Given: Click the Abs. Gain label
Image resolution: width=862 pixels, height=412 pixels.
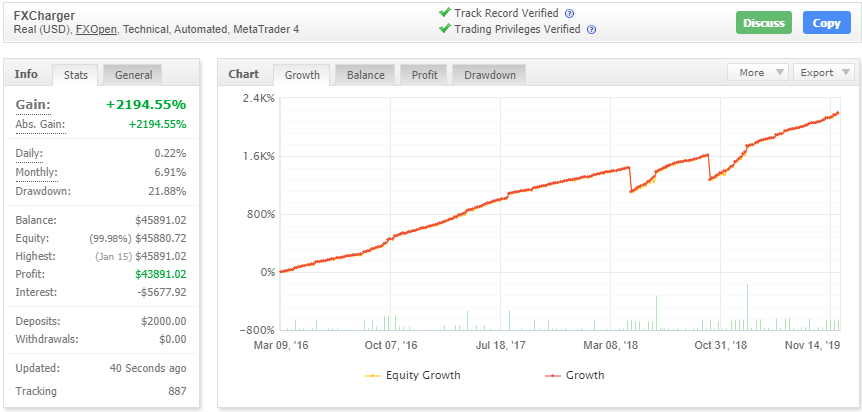Looking at the screenshot, I should click(x=38, y=124).
